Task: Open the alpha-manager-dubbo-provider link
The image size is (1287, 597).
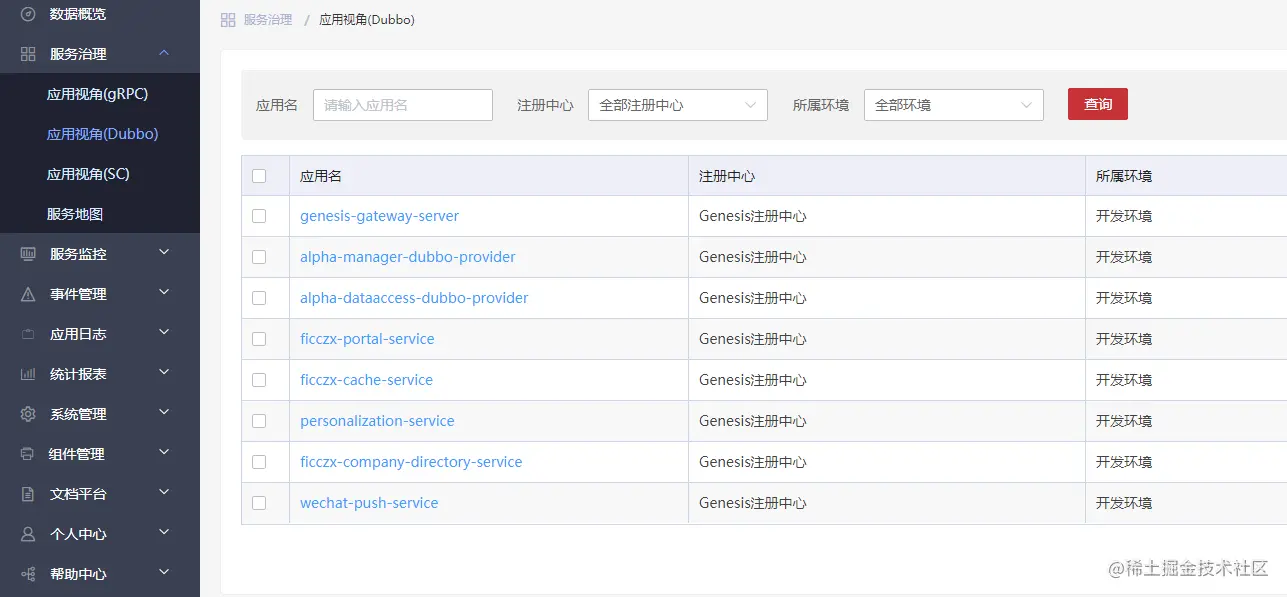Action: point(408,257)
